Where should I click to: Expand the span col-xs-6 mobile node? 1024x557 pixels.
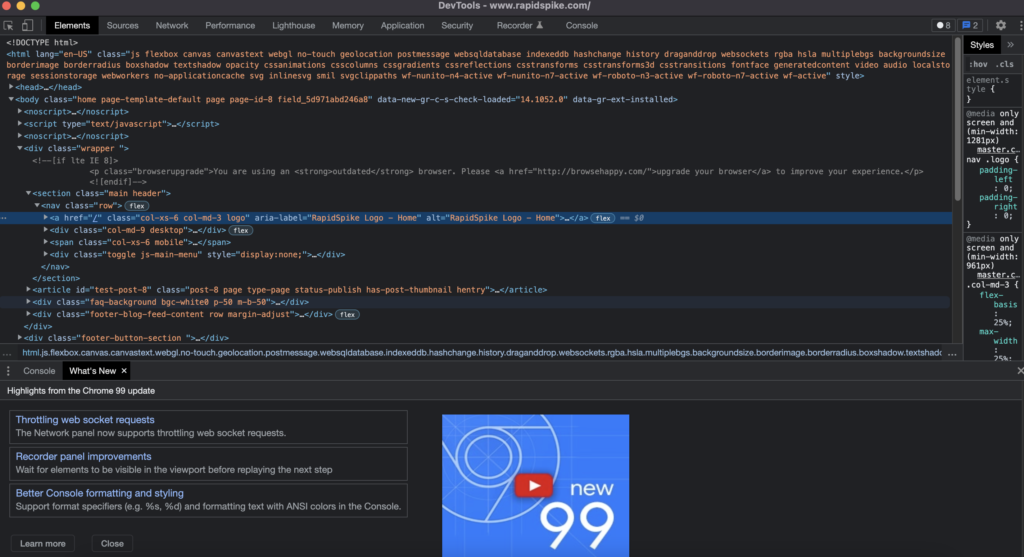[x=45, y=242]
